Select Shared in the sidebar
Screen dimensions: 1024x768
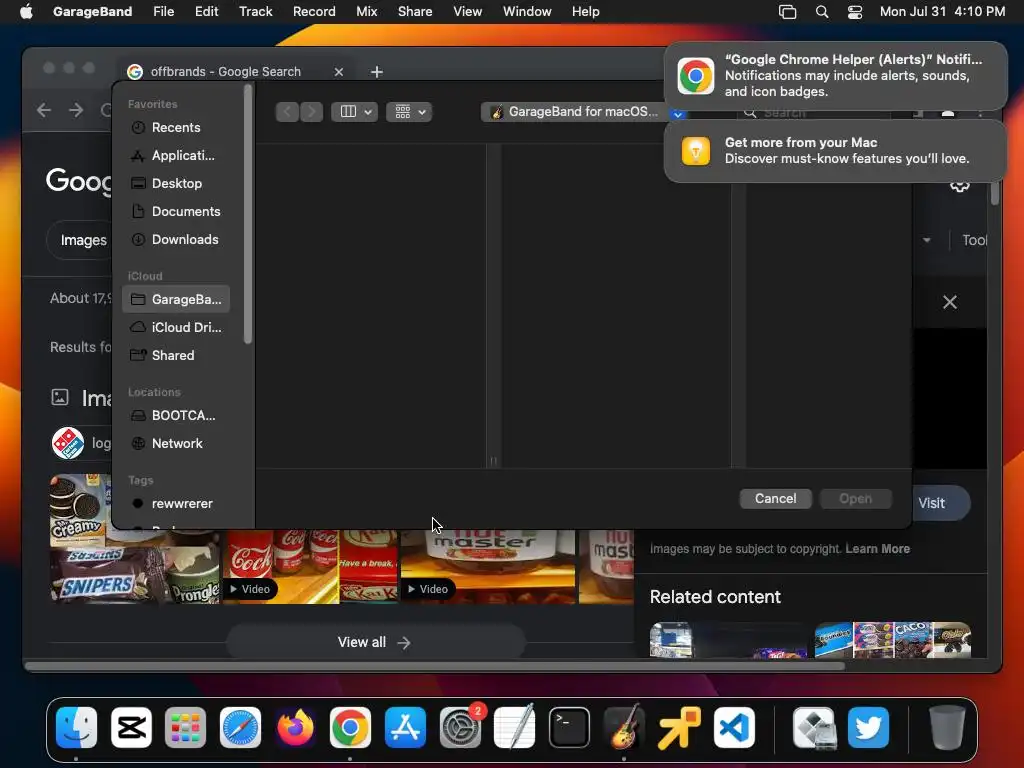tap(176, 355)
